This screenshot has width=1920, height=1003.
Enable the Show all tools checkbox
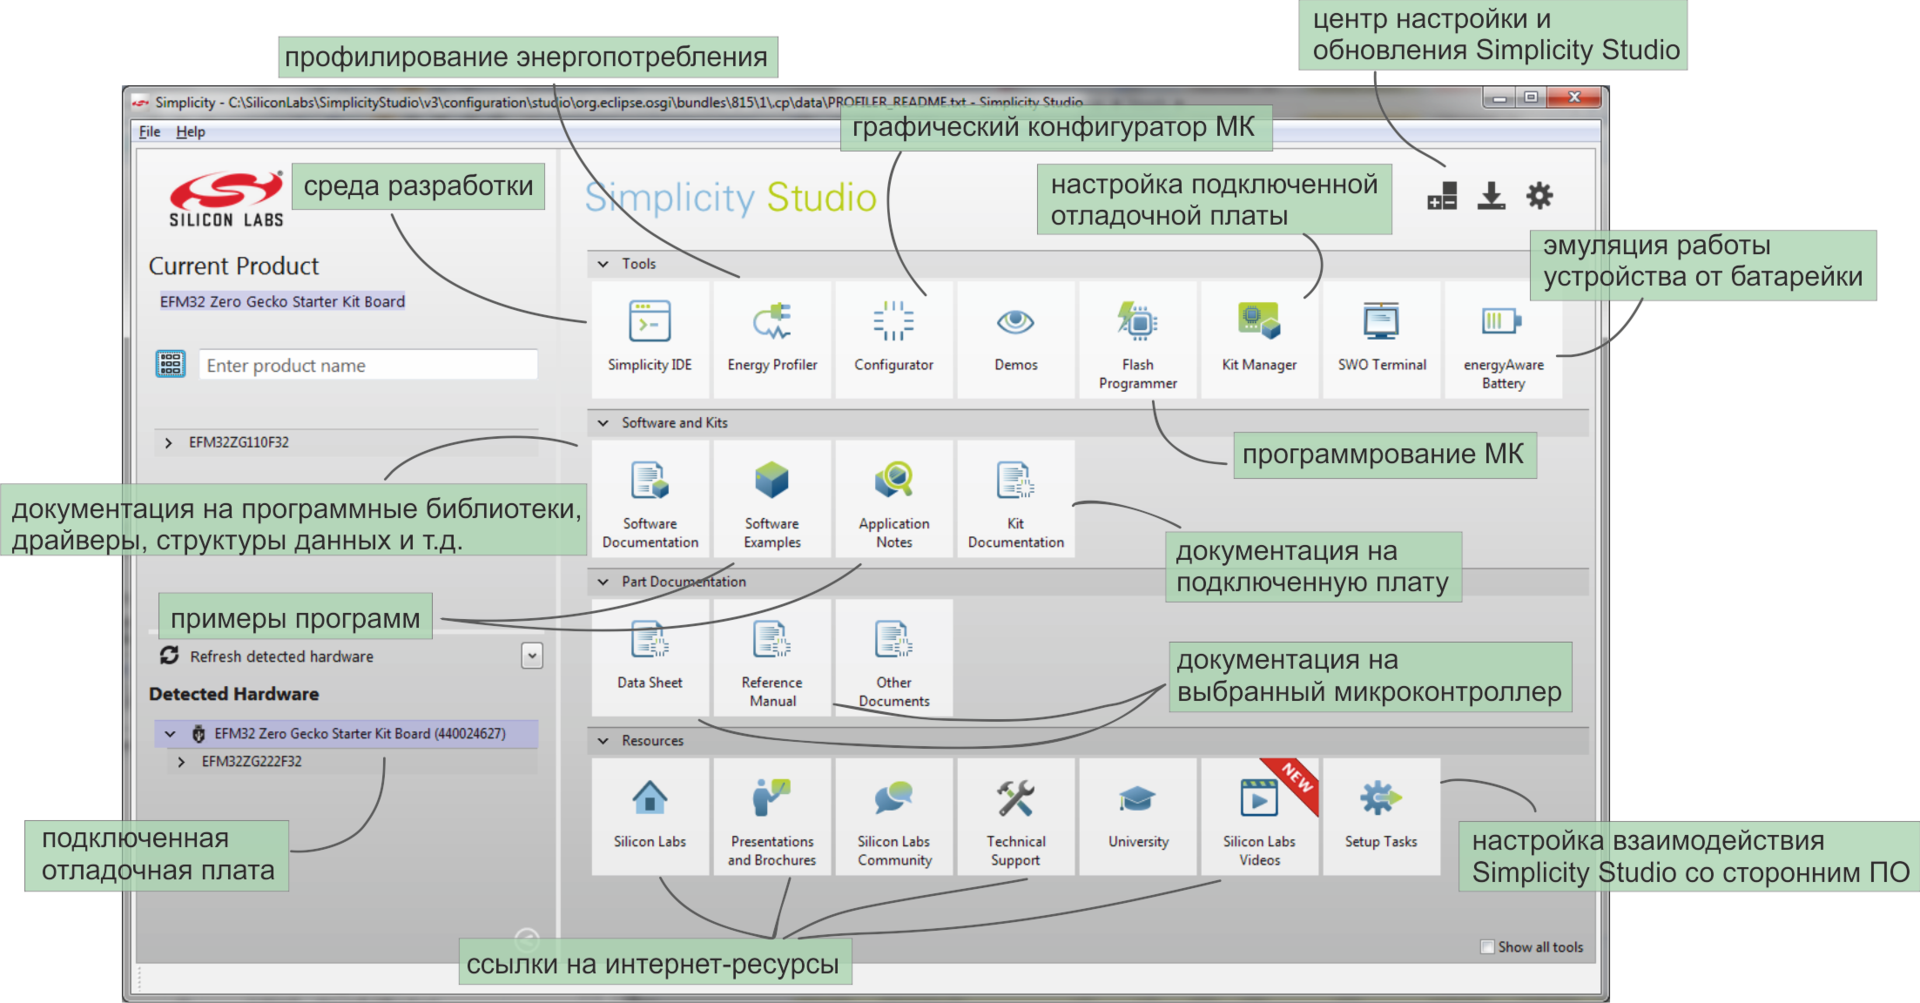1487,946
